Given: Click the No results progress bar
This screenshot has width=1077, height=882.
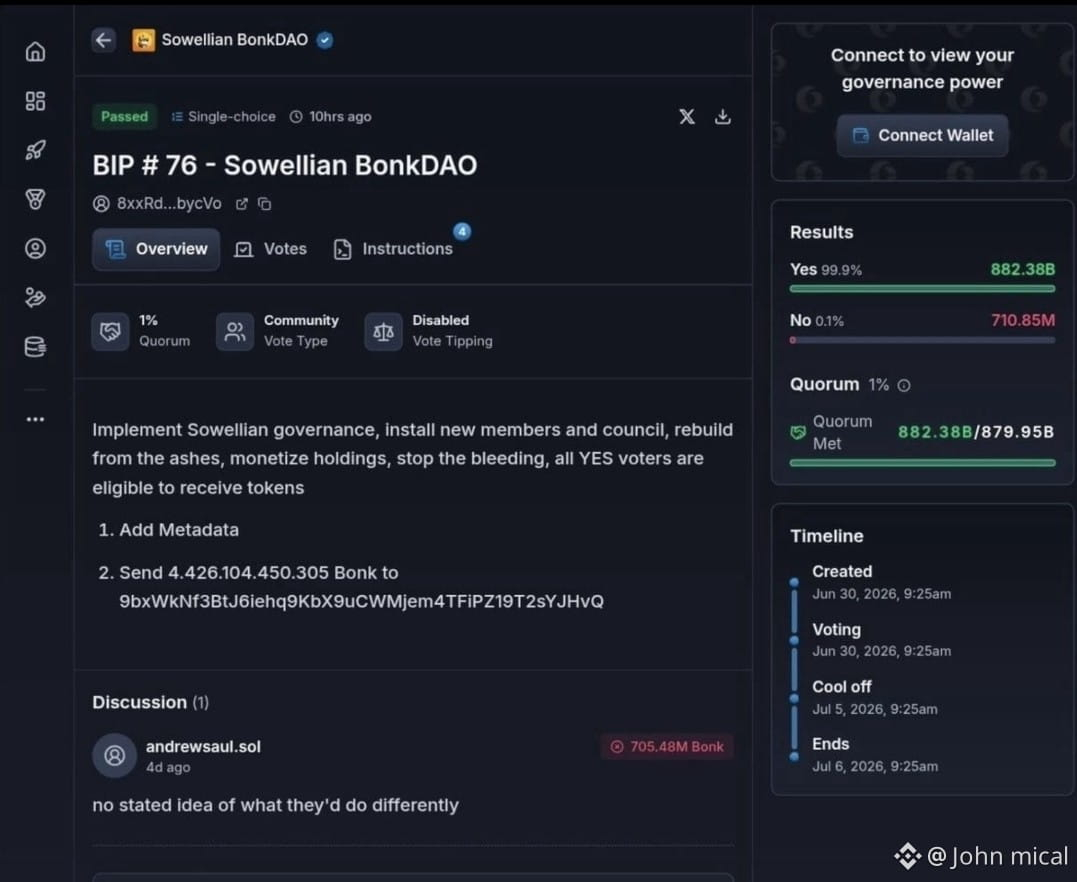Looking at the screenshot, I should (922, 340).
